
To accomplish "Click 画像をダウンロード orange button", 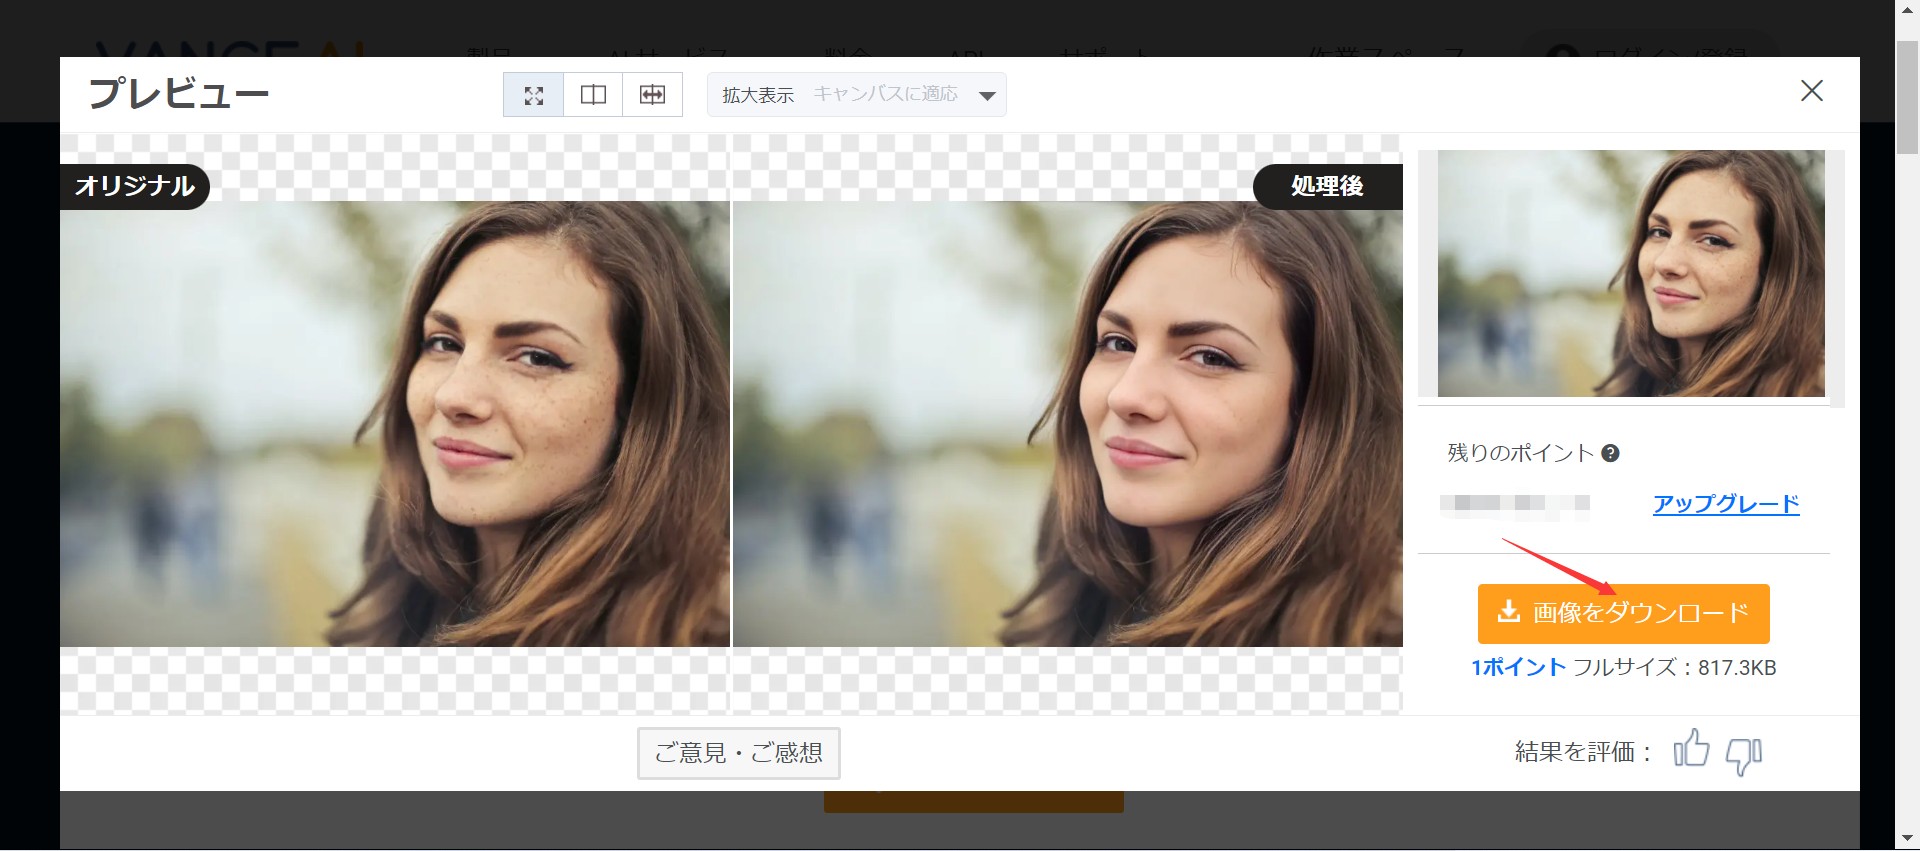I will tap(1623, 613).
